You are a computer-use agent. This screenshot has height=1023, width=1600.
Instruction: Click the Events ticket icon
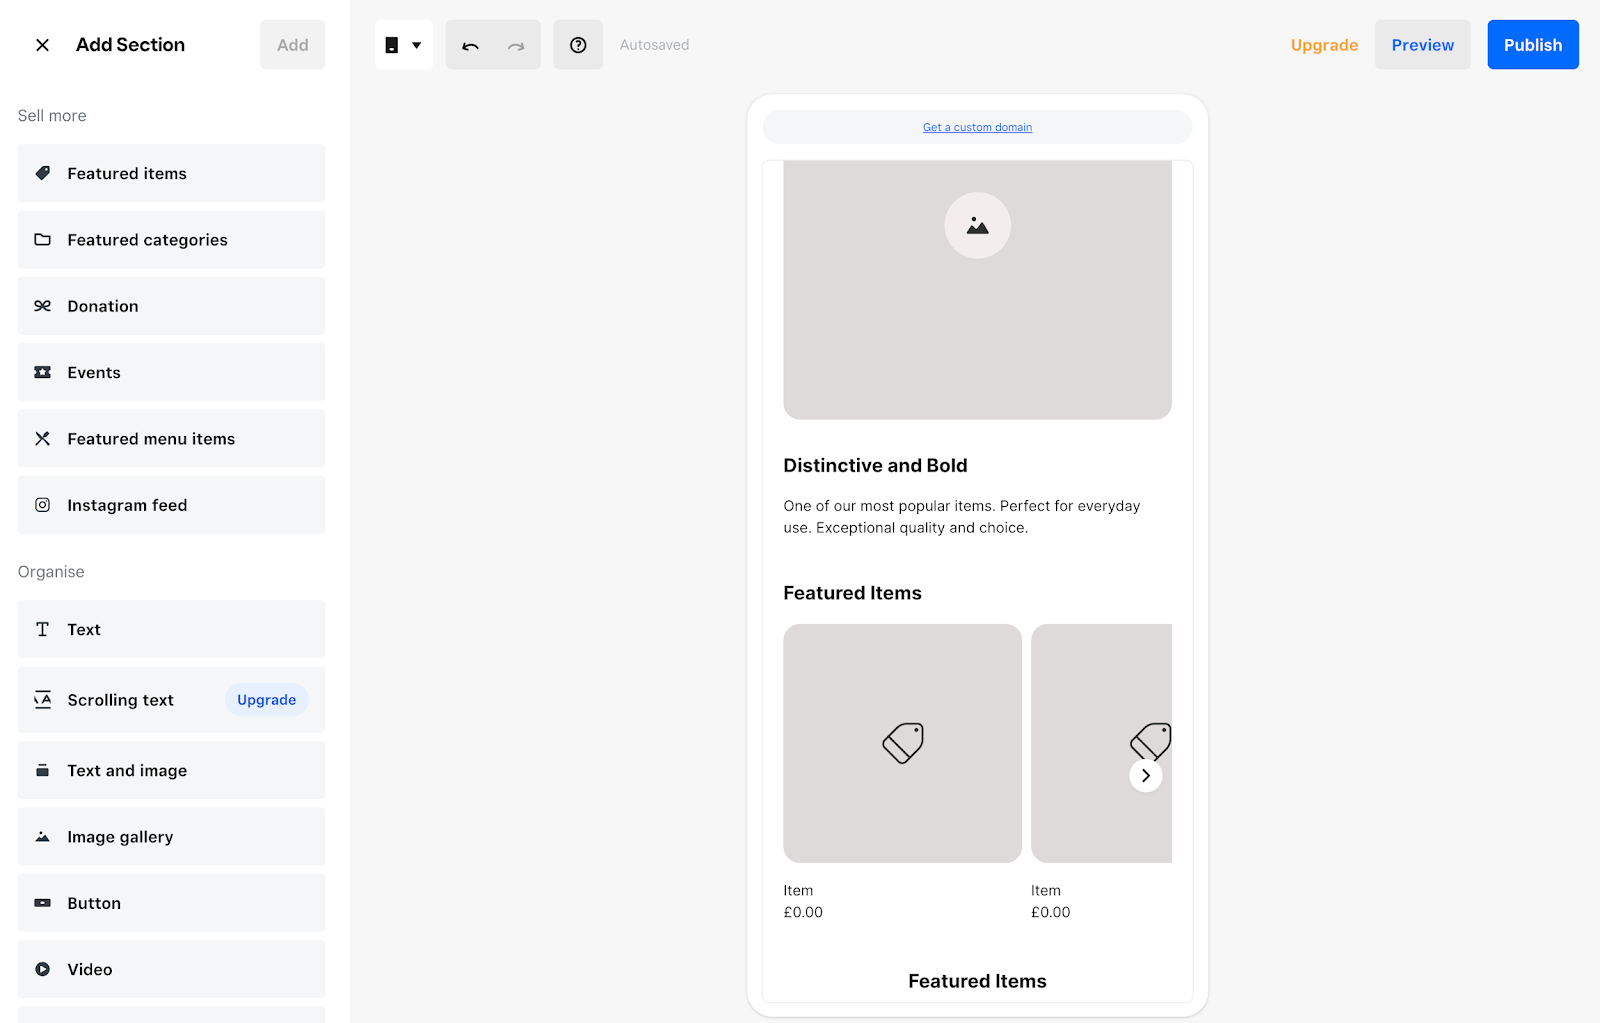pyautogui.click(x=42, y=371)
